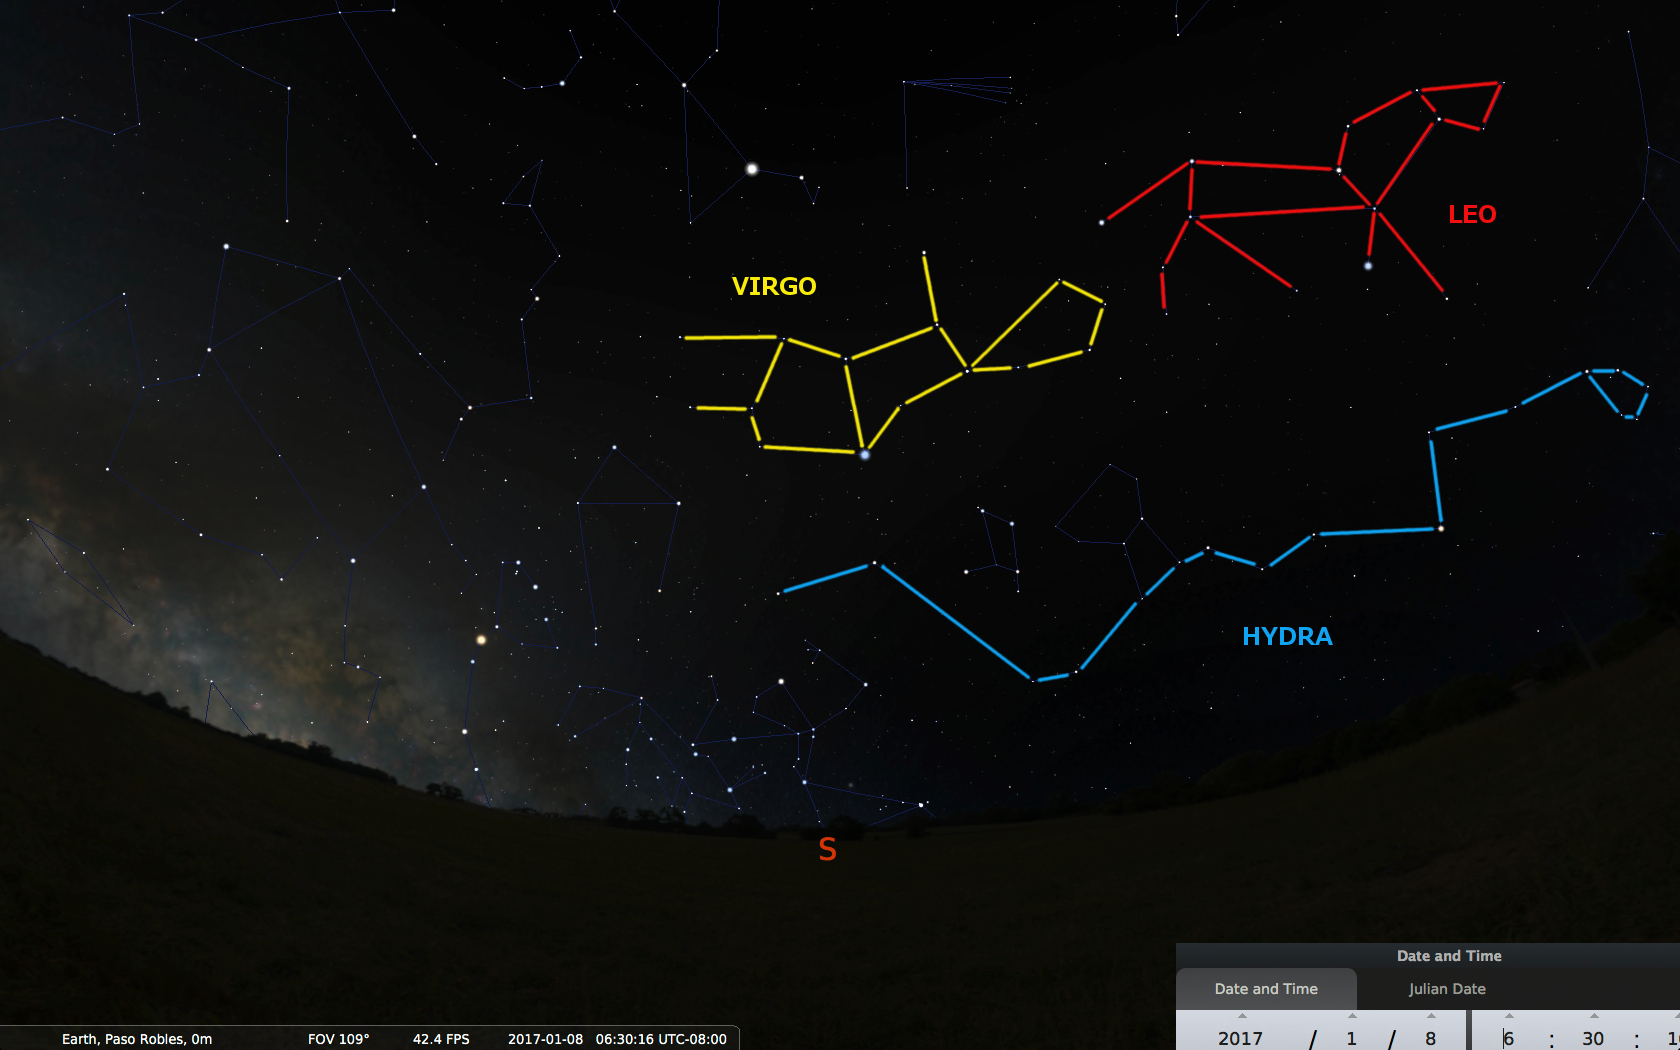
Task: Click the 42.4 FPS status readout
Action: 441,1039
